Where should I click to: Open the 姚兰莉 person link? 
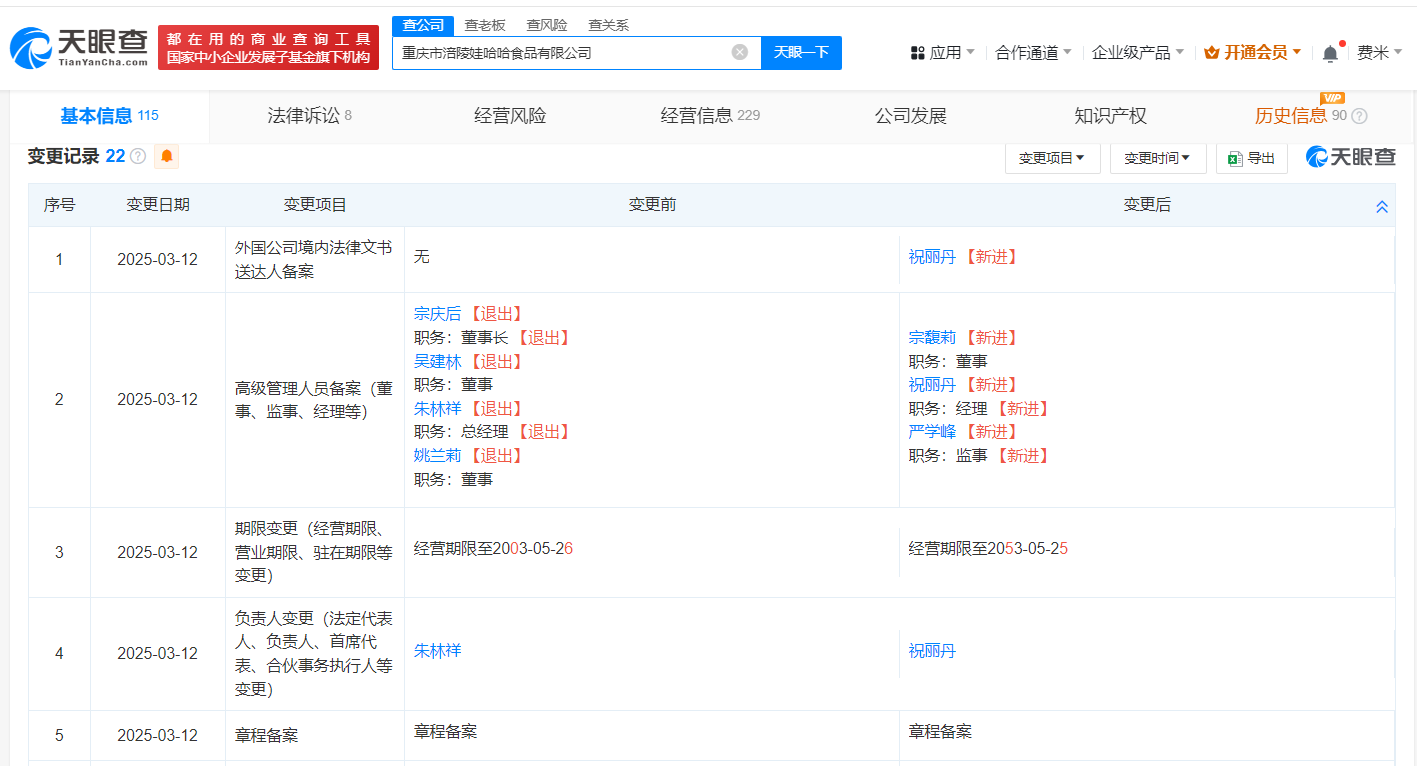[x=438, y=455]
